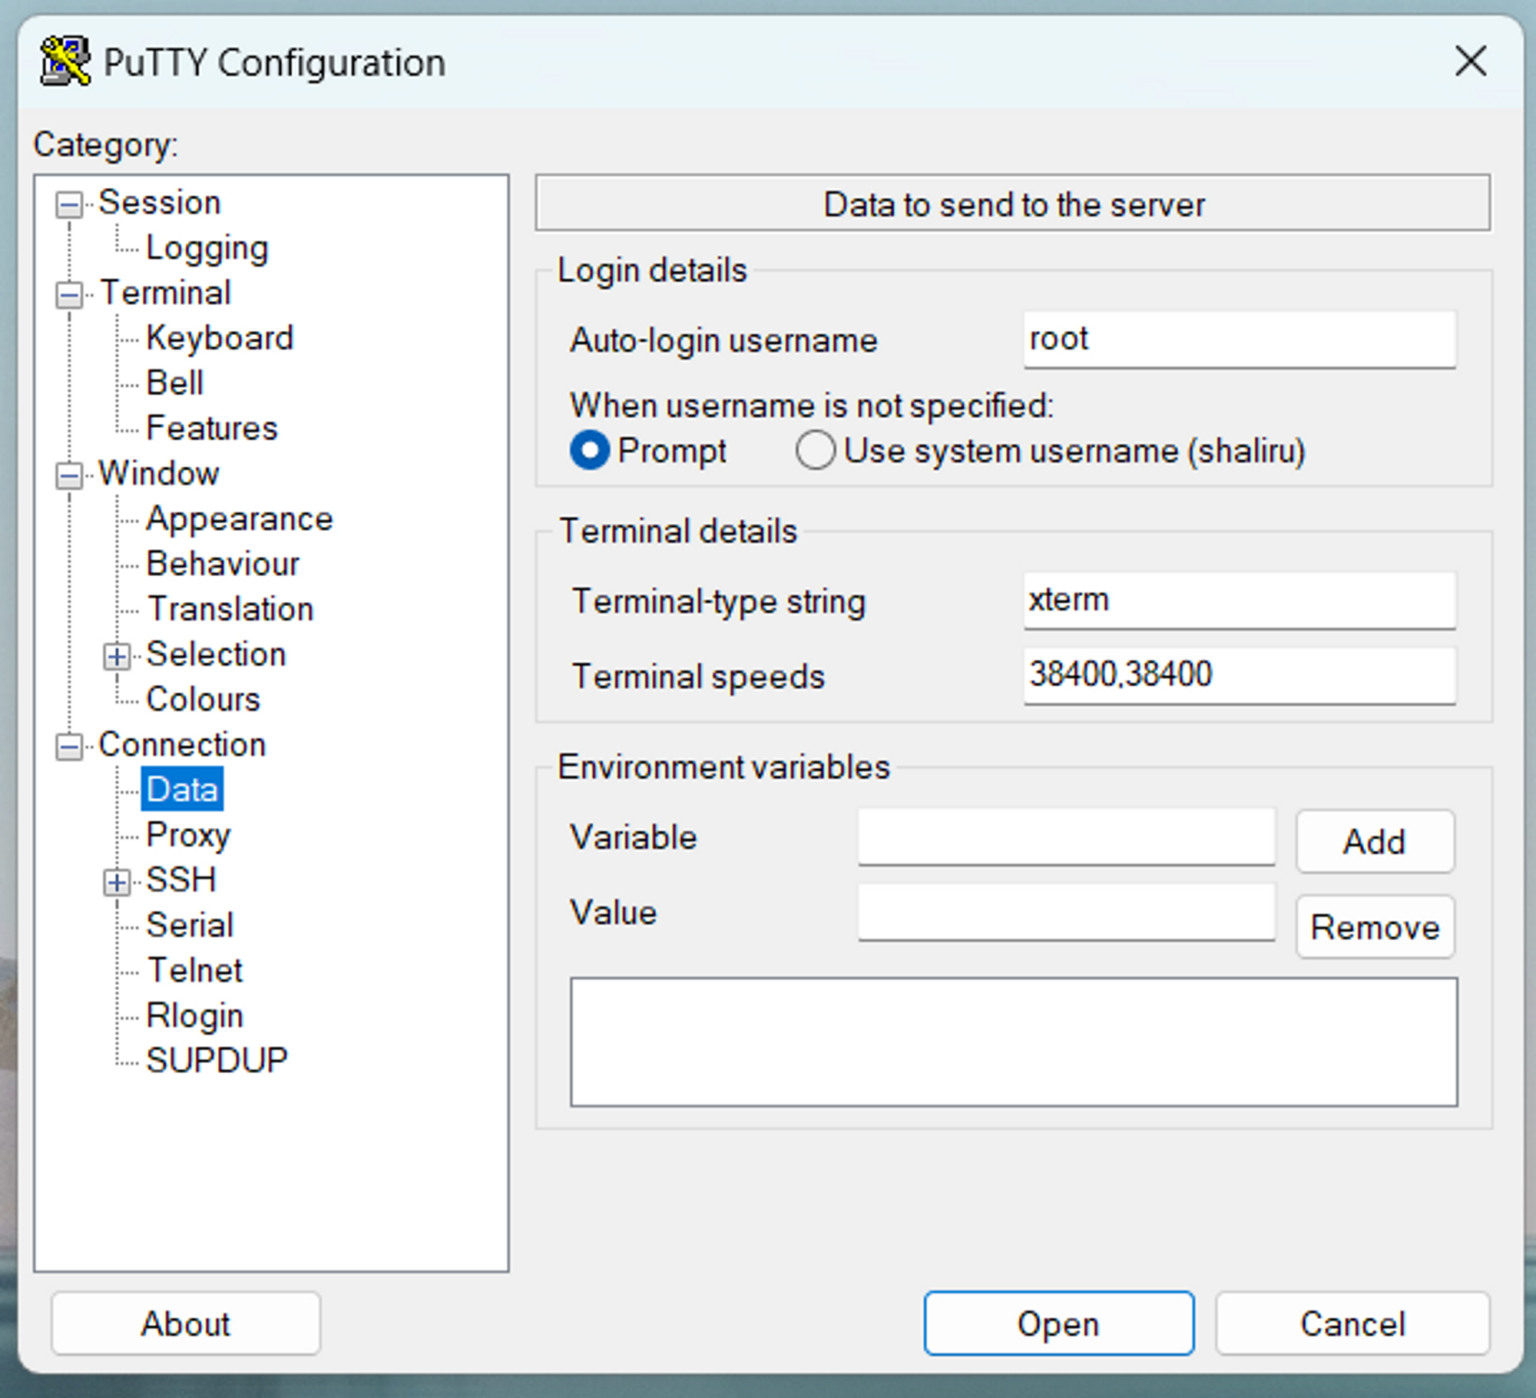Click the PuTTY icon in title bar
Screen dimensions: 1536x1398
click(x=65, y=62)
